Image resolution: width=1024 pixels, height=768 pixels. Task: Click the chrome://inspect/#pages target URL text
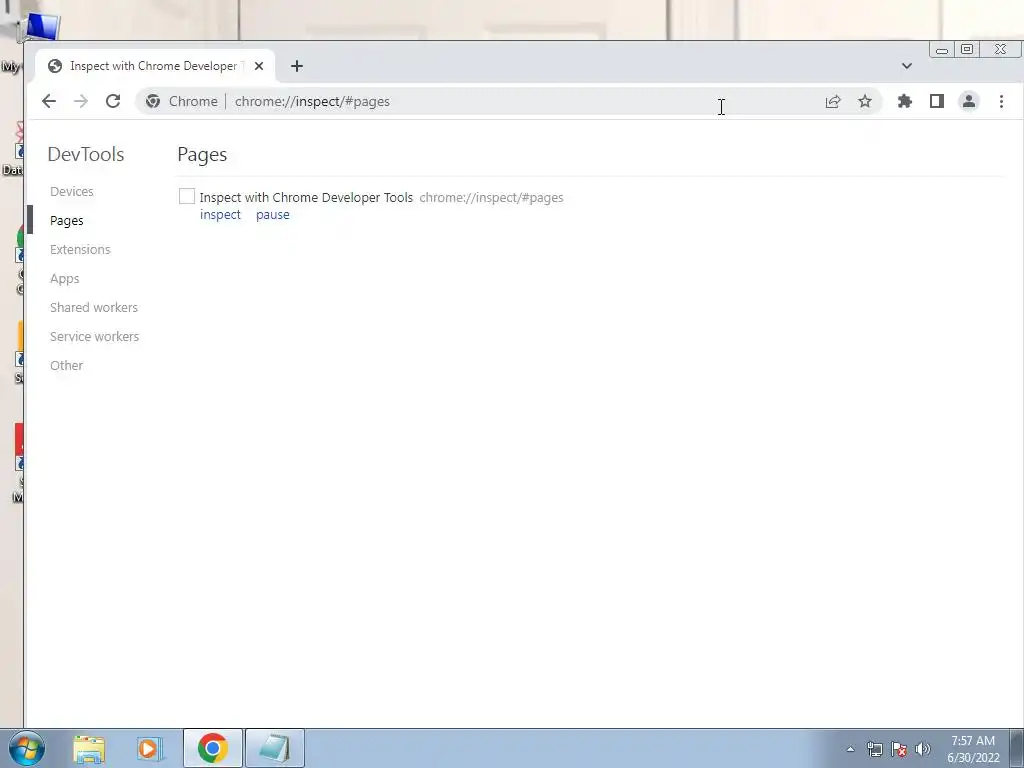(x=491, y=197)
